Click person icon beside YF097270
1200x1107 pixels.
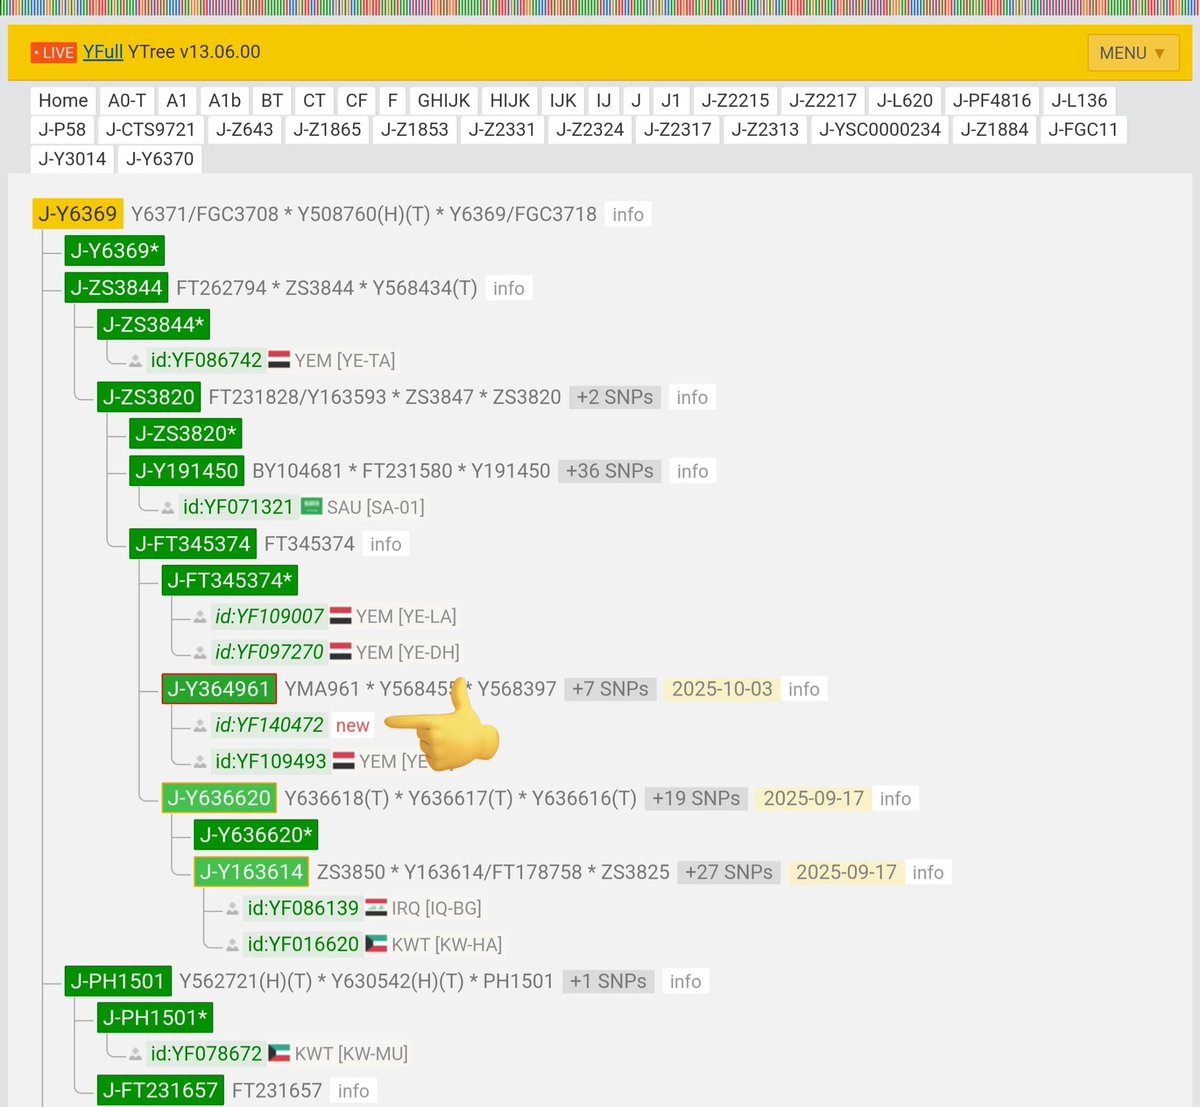pyautogui.click(x=200, y=654)
